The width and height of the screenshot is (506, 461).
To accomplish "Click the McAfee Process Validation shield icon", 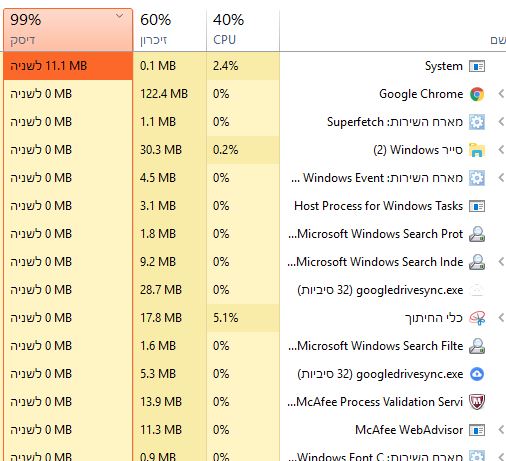I will [477, 402].
